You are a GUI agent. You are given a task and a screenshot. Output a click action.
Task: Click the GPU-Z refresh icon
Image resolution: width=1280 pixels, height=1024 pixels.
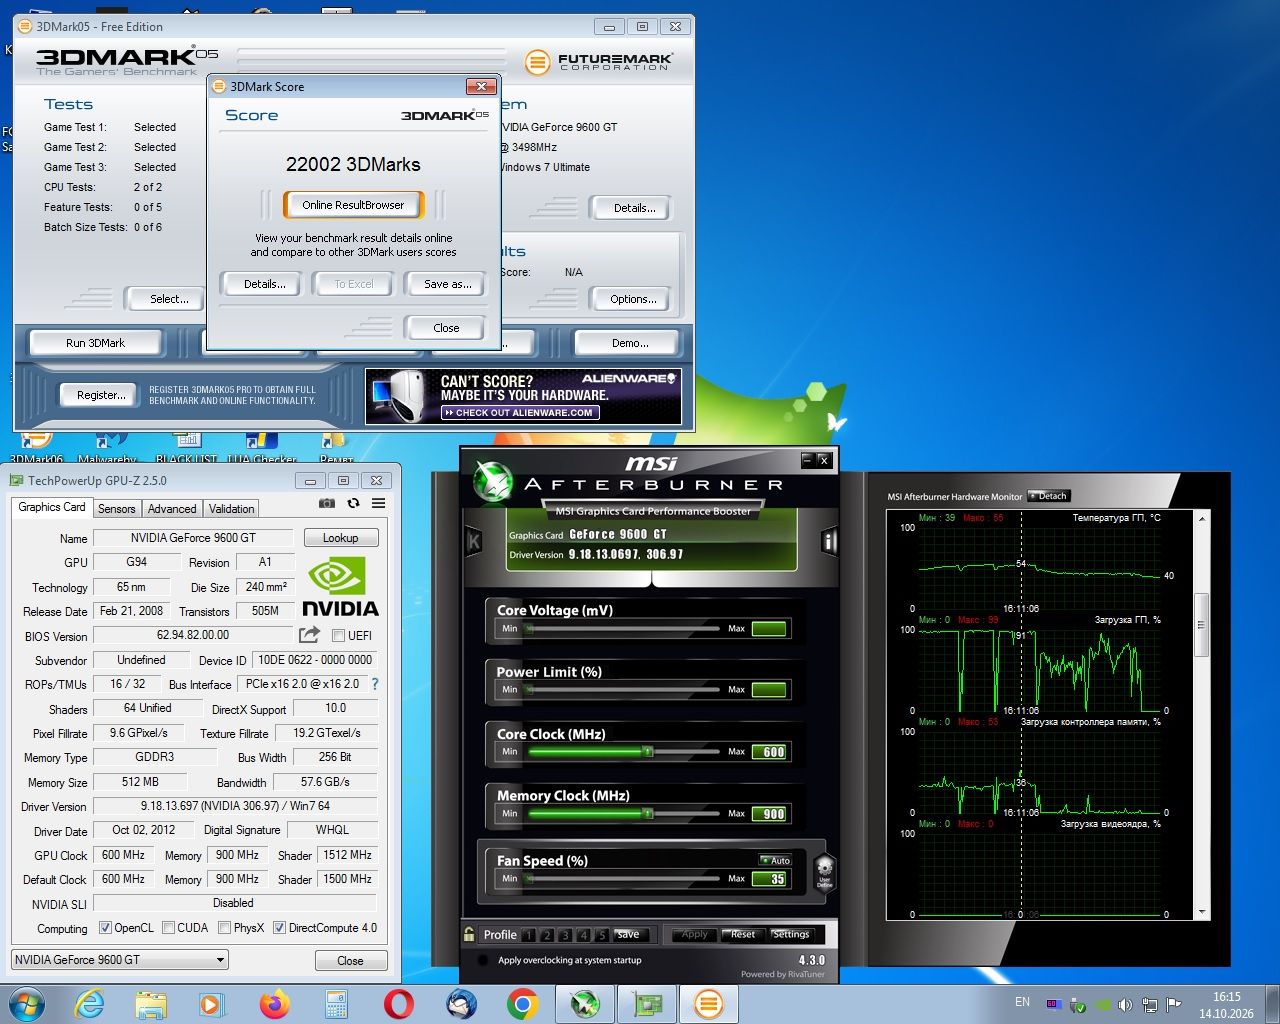point(353,504)
